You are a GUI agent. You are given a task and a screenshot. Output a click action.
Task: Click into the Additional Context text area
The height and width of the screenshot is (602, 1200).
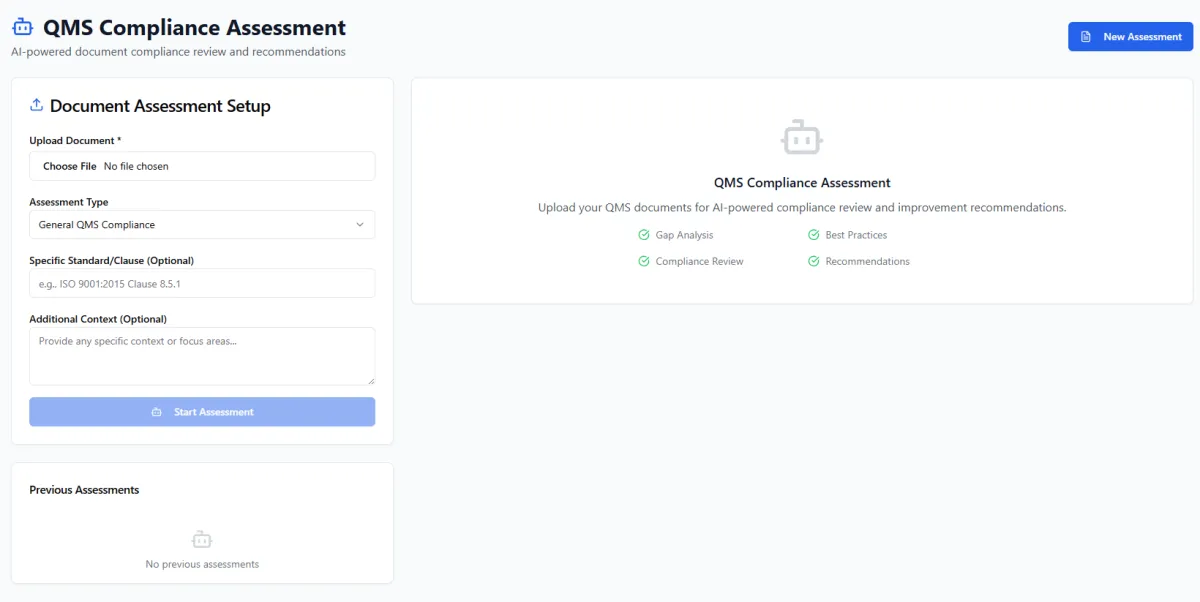tap(202, 356)
